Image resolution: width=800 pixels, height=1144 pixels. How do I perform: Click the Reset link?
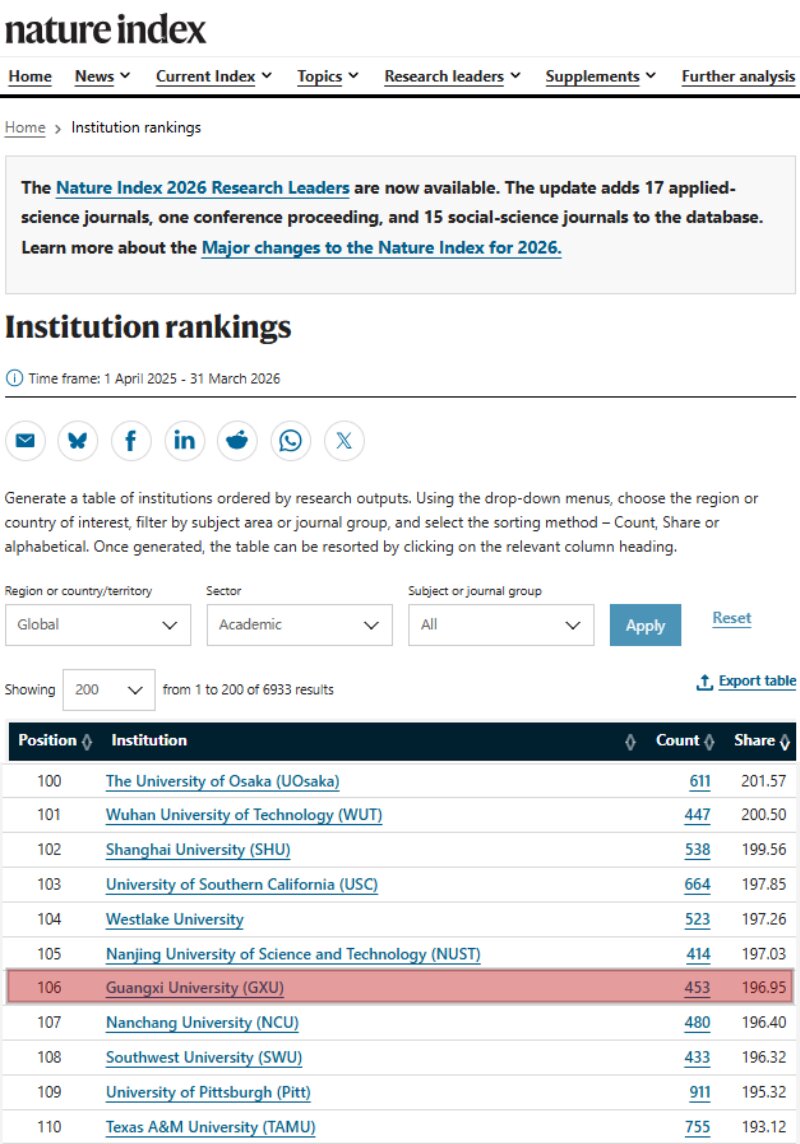[731, 618]
